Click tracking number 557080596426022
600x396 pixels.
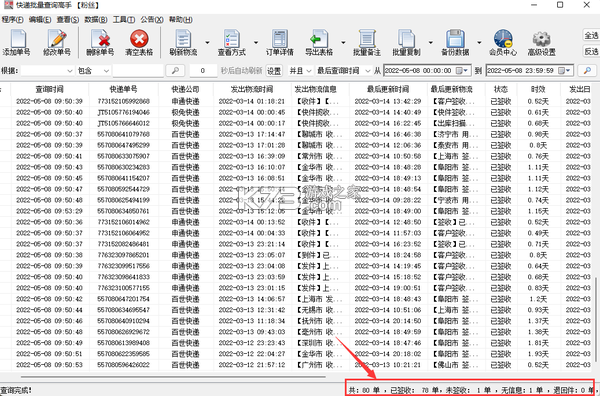(123, 365)
